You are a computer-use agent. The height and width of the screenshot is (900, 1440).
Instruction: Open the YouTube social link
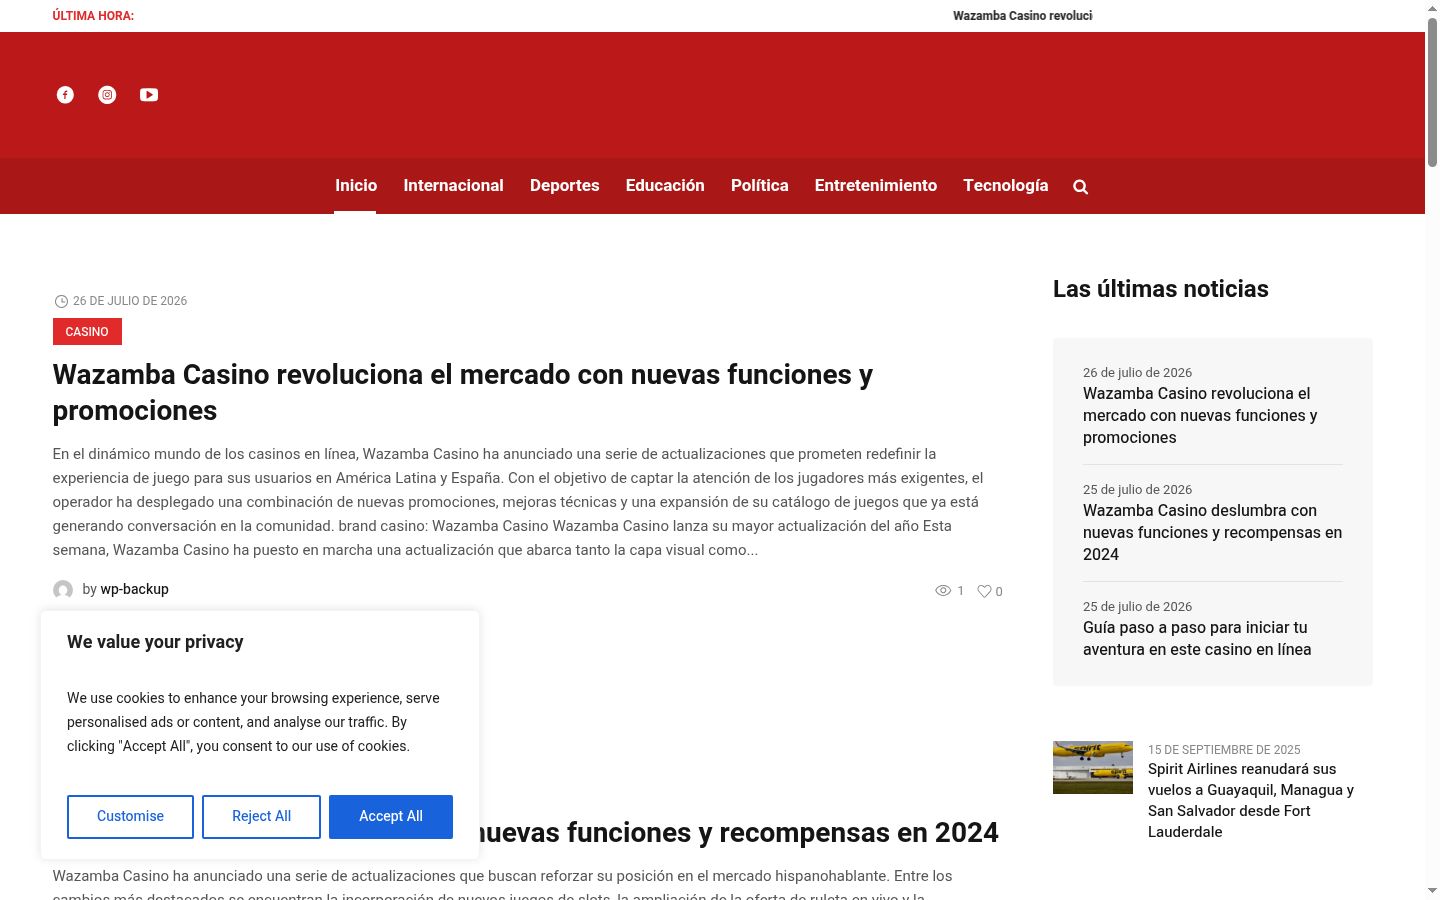tap(149, 95)
